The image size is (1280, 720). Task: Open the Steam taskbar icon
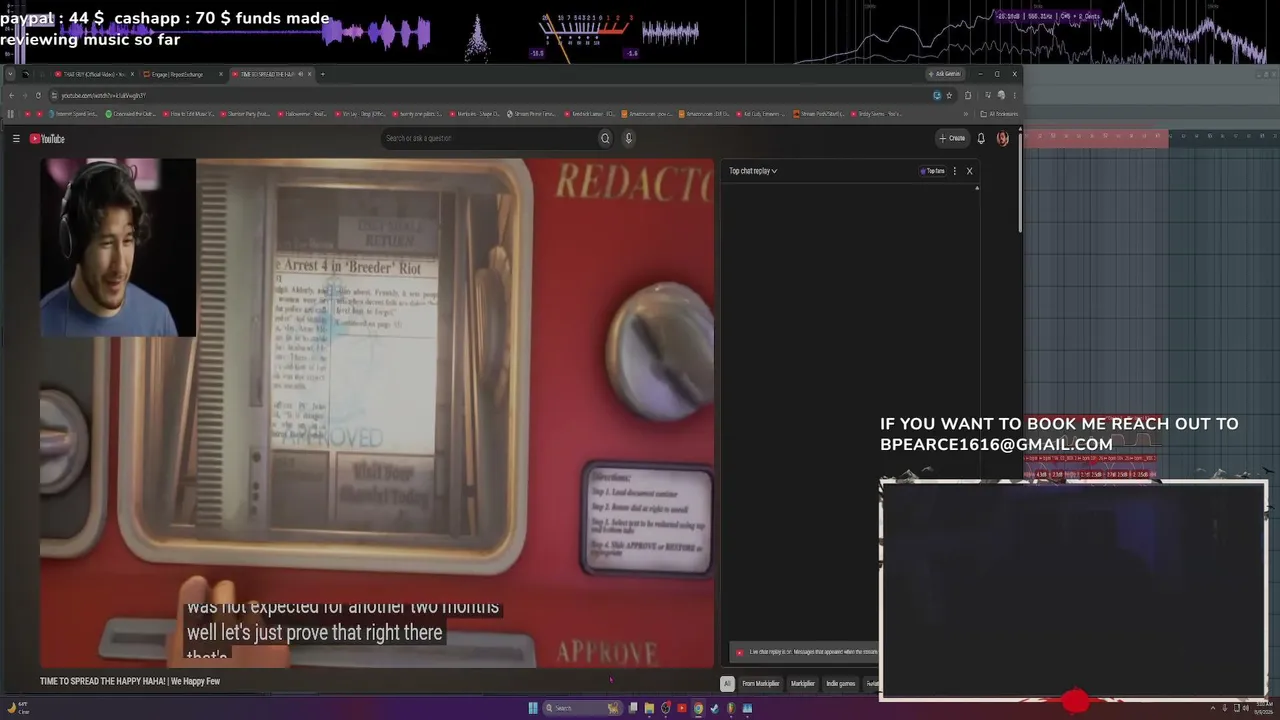point(714,708)
